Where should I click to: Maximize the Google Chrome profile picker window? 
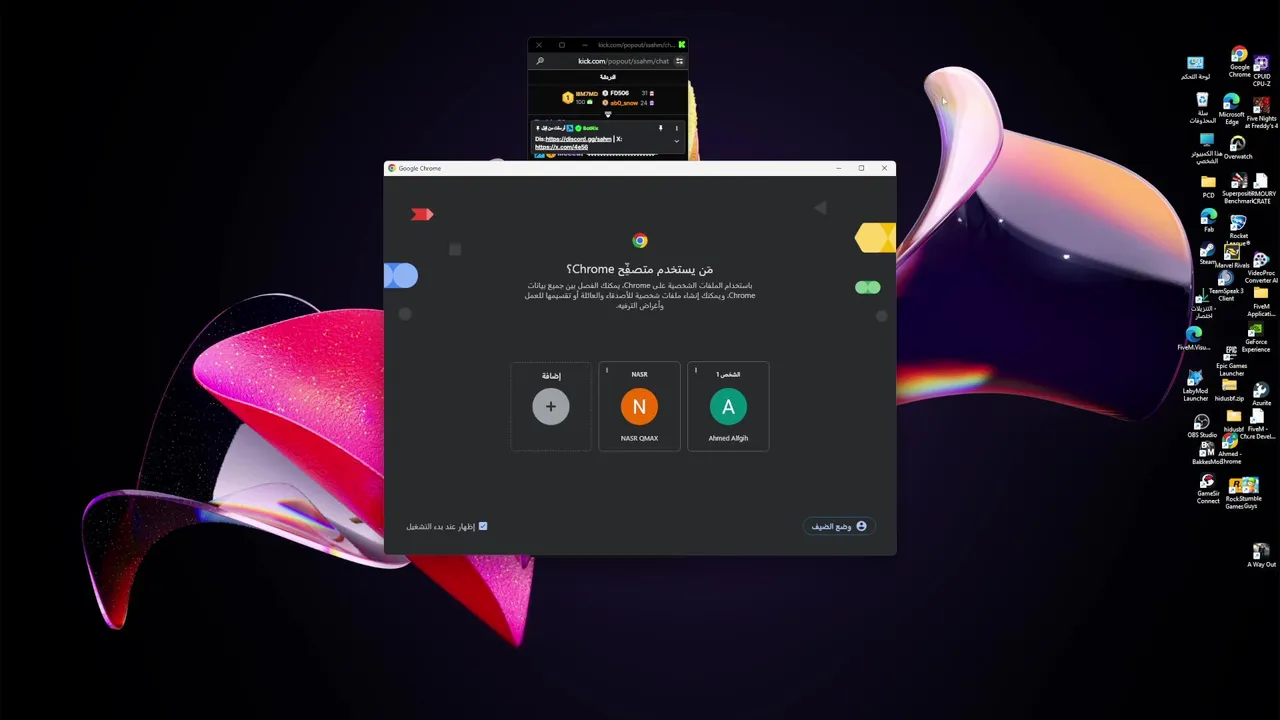pos(861,168)
